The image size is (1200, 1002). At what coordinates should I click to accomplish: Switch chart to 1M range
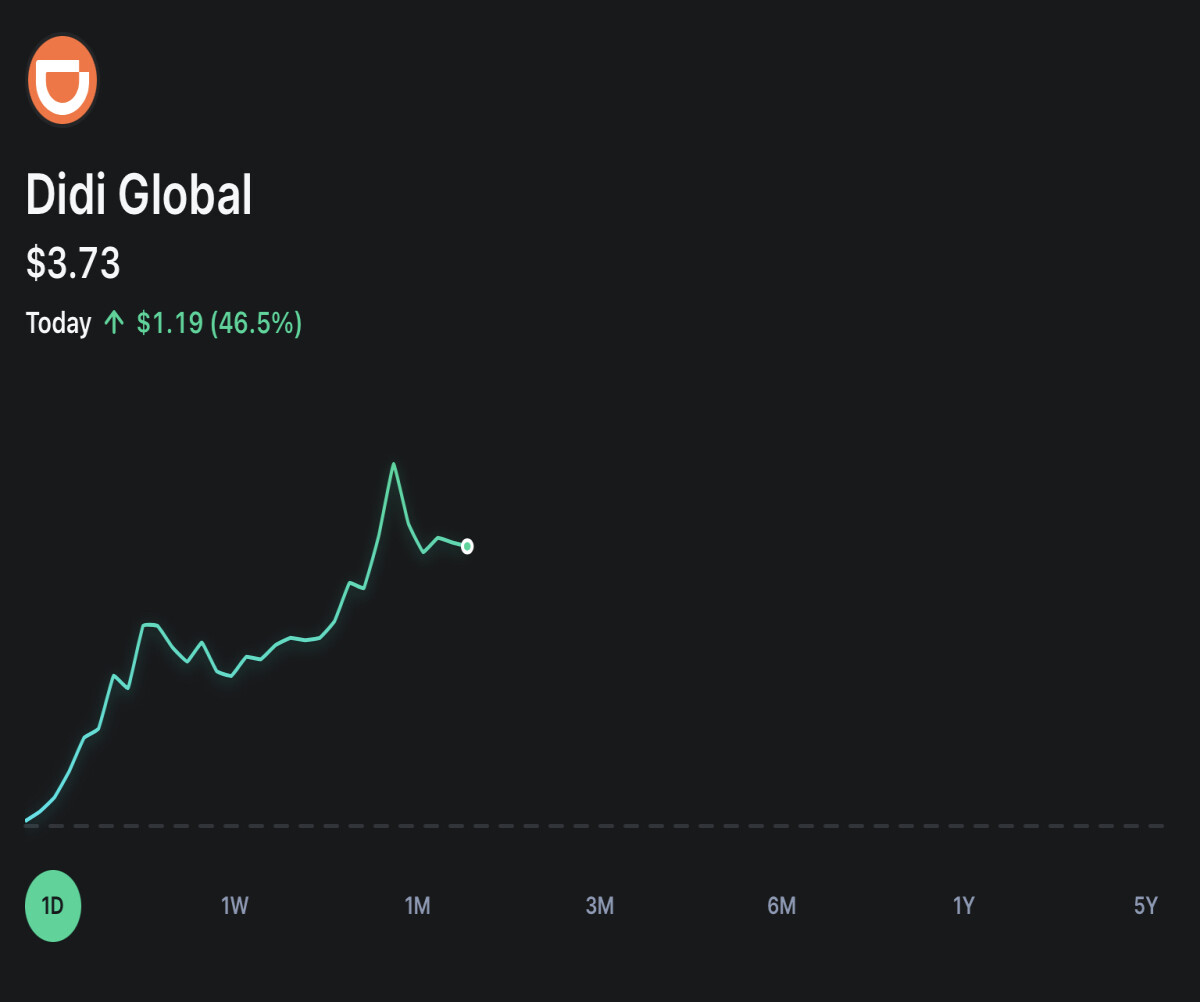(x=417, y=906)
